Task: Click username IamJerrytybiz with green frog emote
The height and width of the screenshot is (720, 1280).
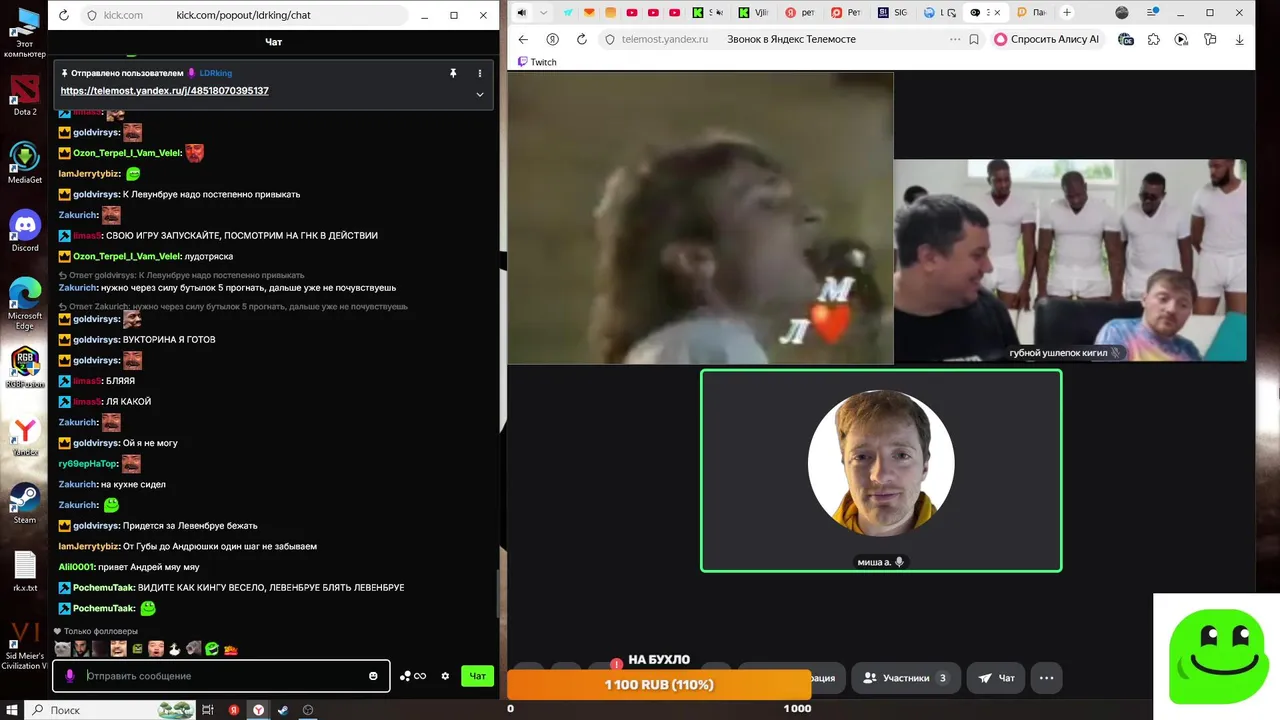Action: [89, 174]
